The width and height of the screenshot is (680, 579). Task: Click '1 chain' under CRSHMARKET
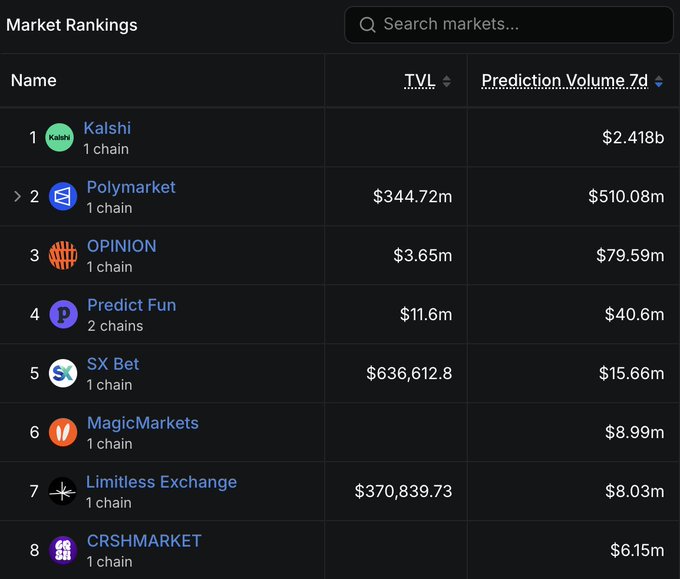109,562
